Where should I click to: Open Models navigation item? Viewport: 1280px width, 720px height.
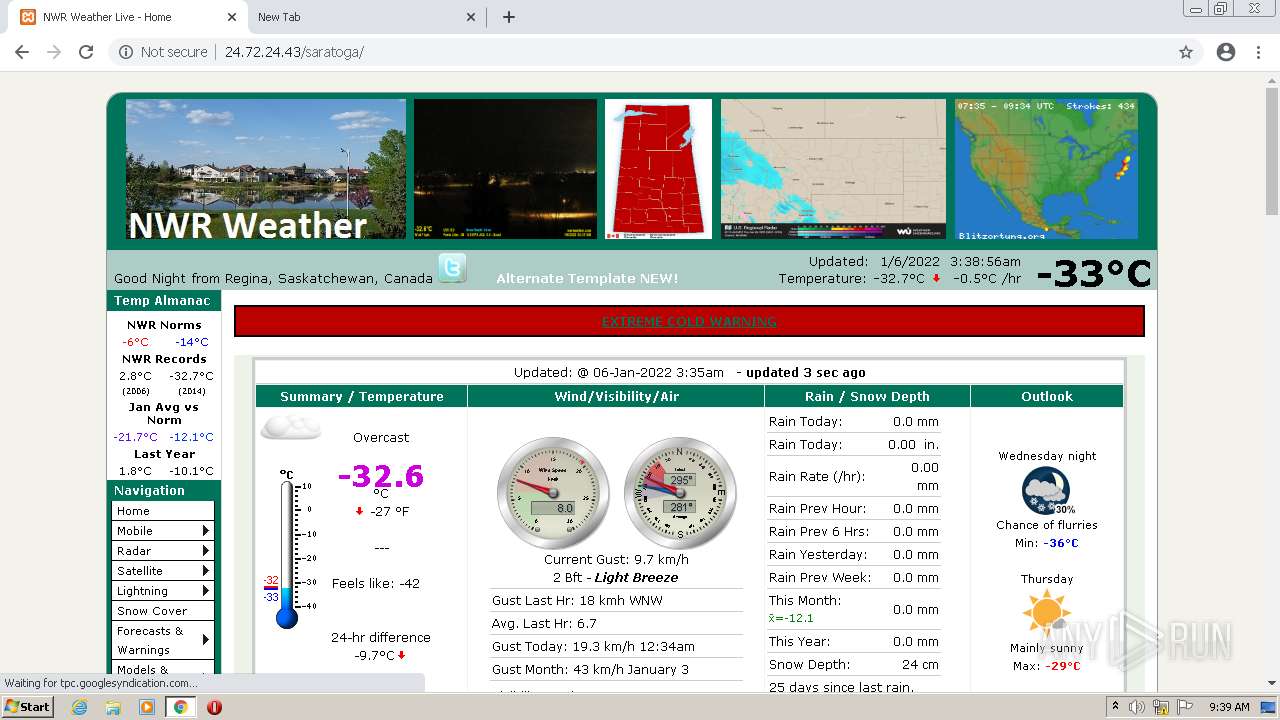coord(163,670)
